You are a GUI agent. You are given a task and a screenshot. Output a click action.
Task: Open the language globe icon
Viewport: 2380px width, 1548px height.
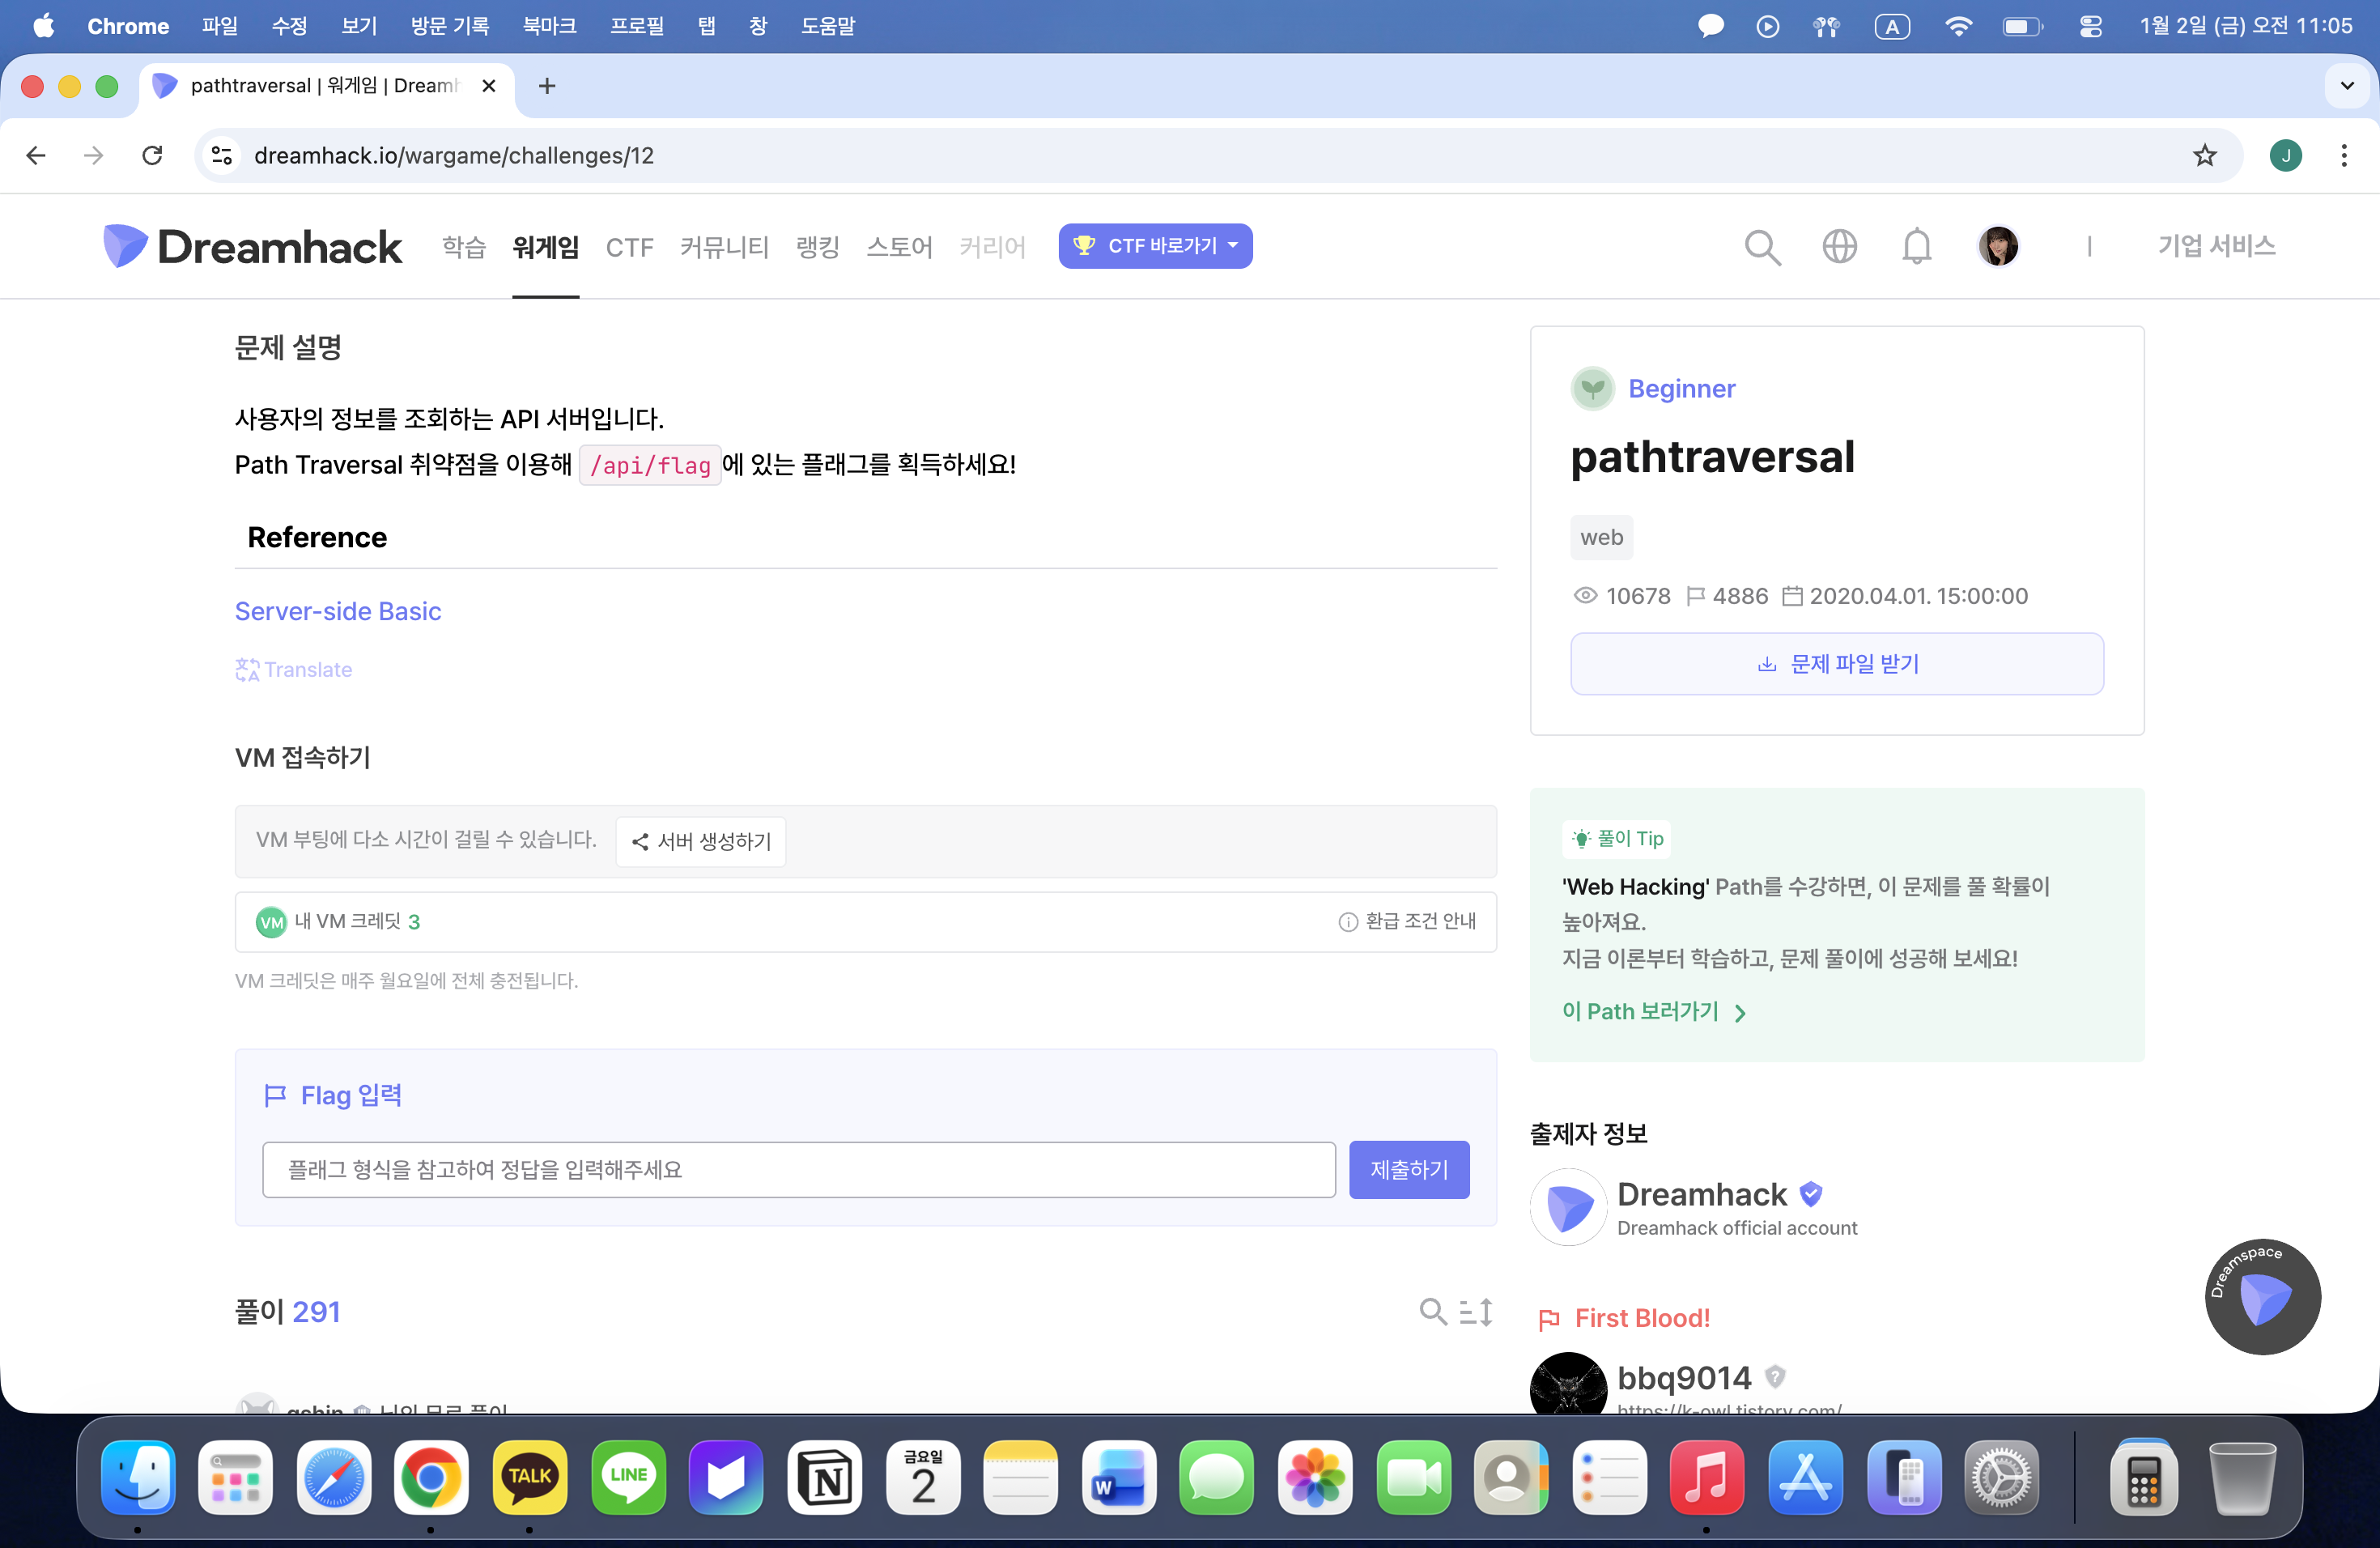[1839, 246]
